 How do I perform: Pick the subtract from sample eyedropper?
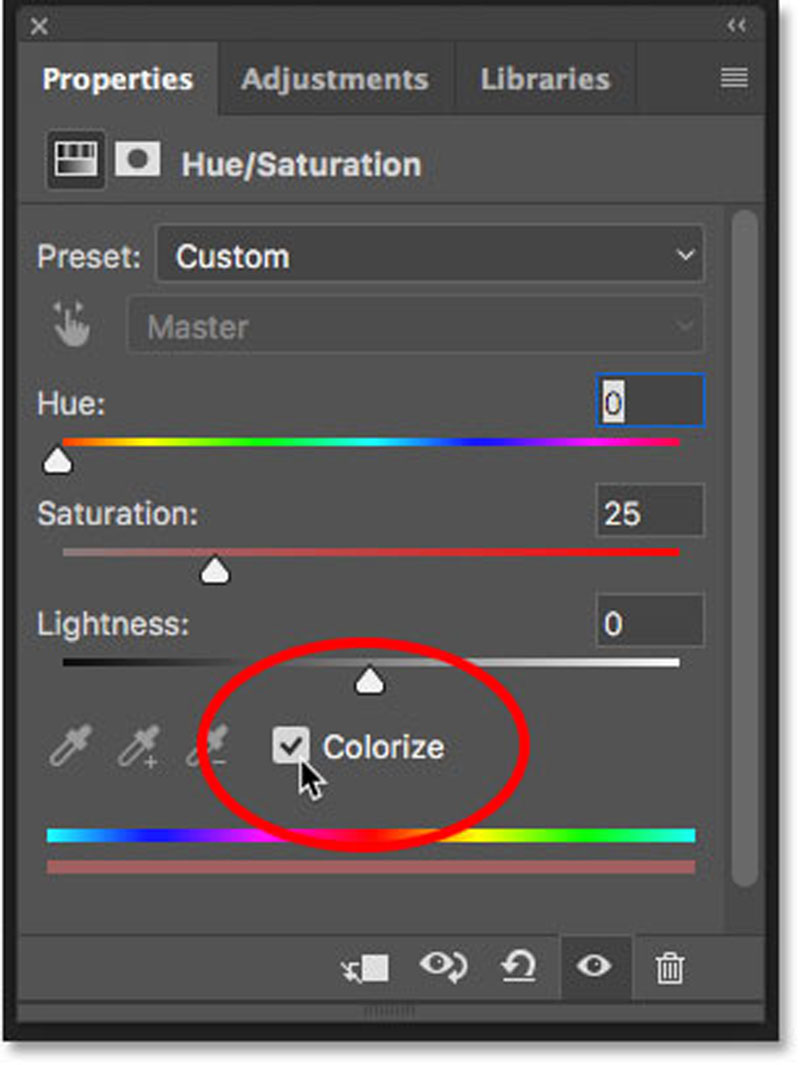[207, 747]
